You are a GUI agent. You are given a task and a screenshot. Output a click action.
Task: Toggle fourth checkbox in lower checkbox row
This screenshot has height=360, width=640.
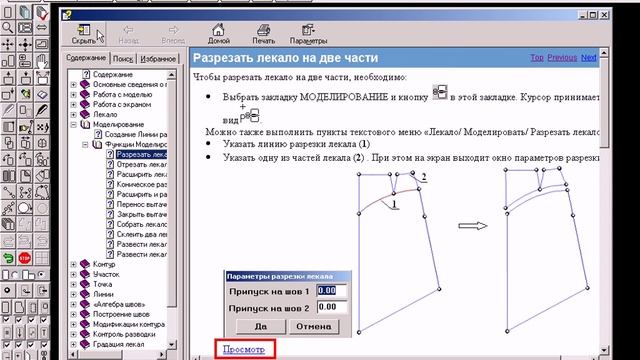click(44, 345)
